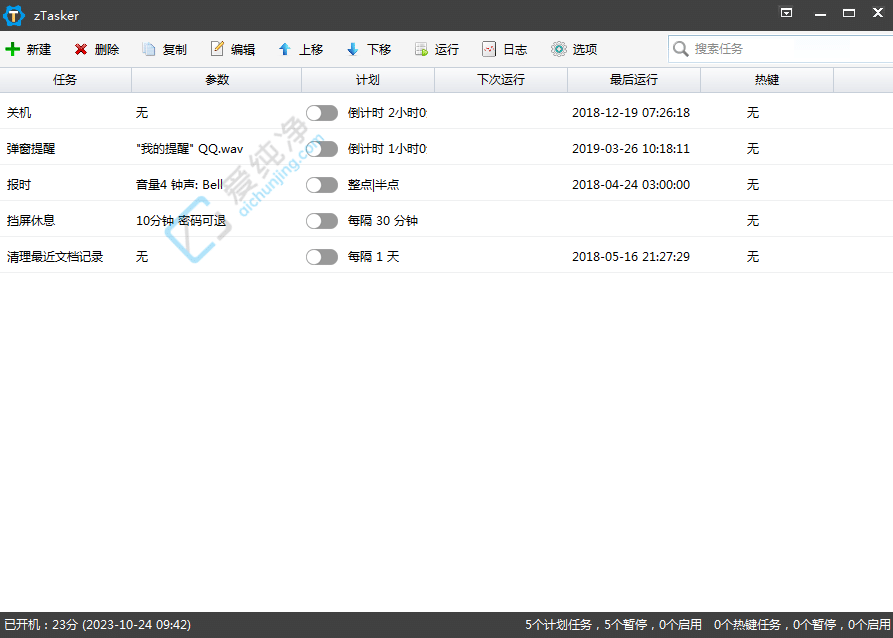
Task: Click the 5个计划任务 status text
Action: click(558, 625)
